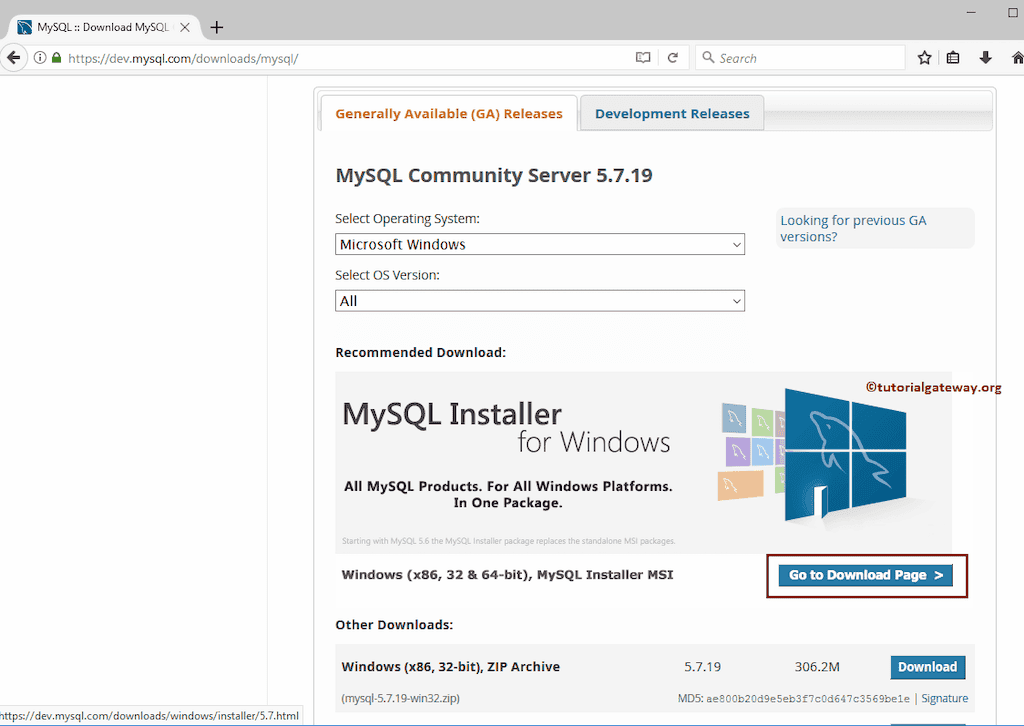Download Windows 32-bit ZIP Archive
1024x726 pixels.
[x=927, y=667]
